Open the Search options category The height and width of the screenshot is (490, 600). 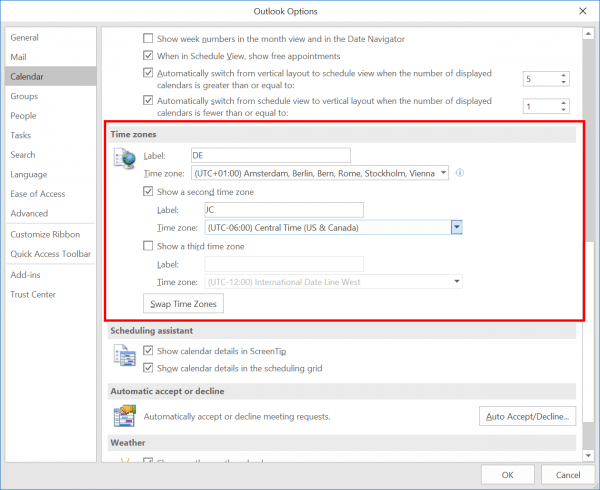(51, 155)
